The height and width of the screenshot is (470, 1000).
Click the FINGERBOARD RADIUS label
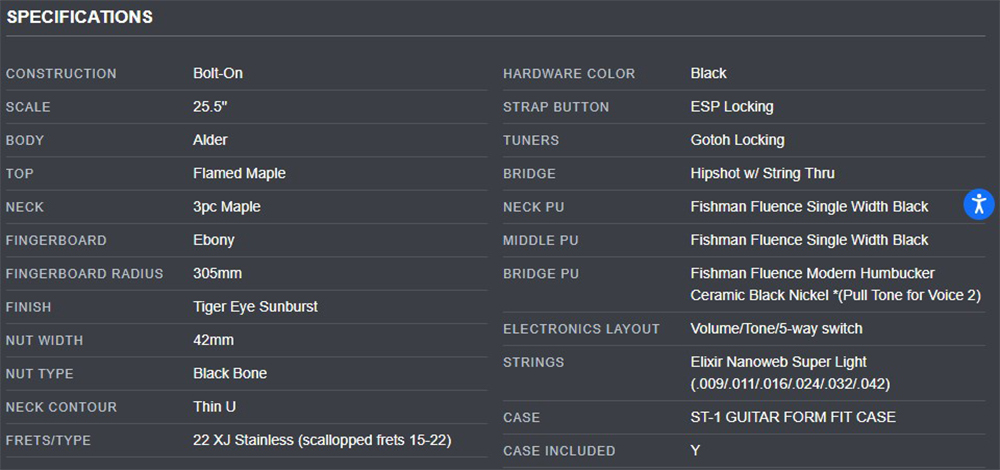[x=85, y=274]
